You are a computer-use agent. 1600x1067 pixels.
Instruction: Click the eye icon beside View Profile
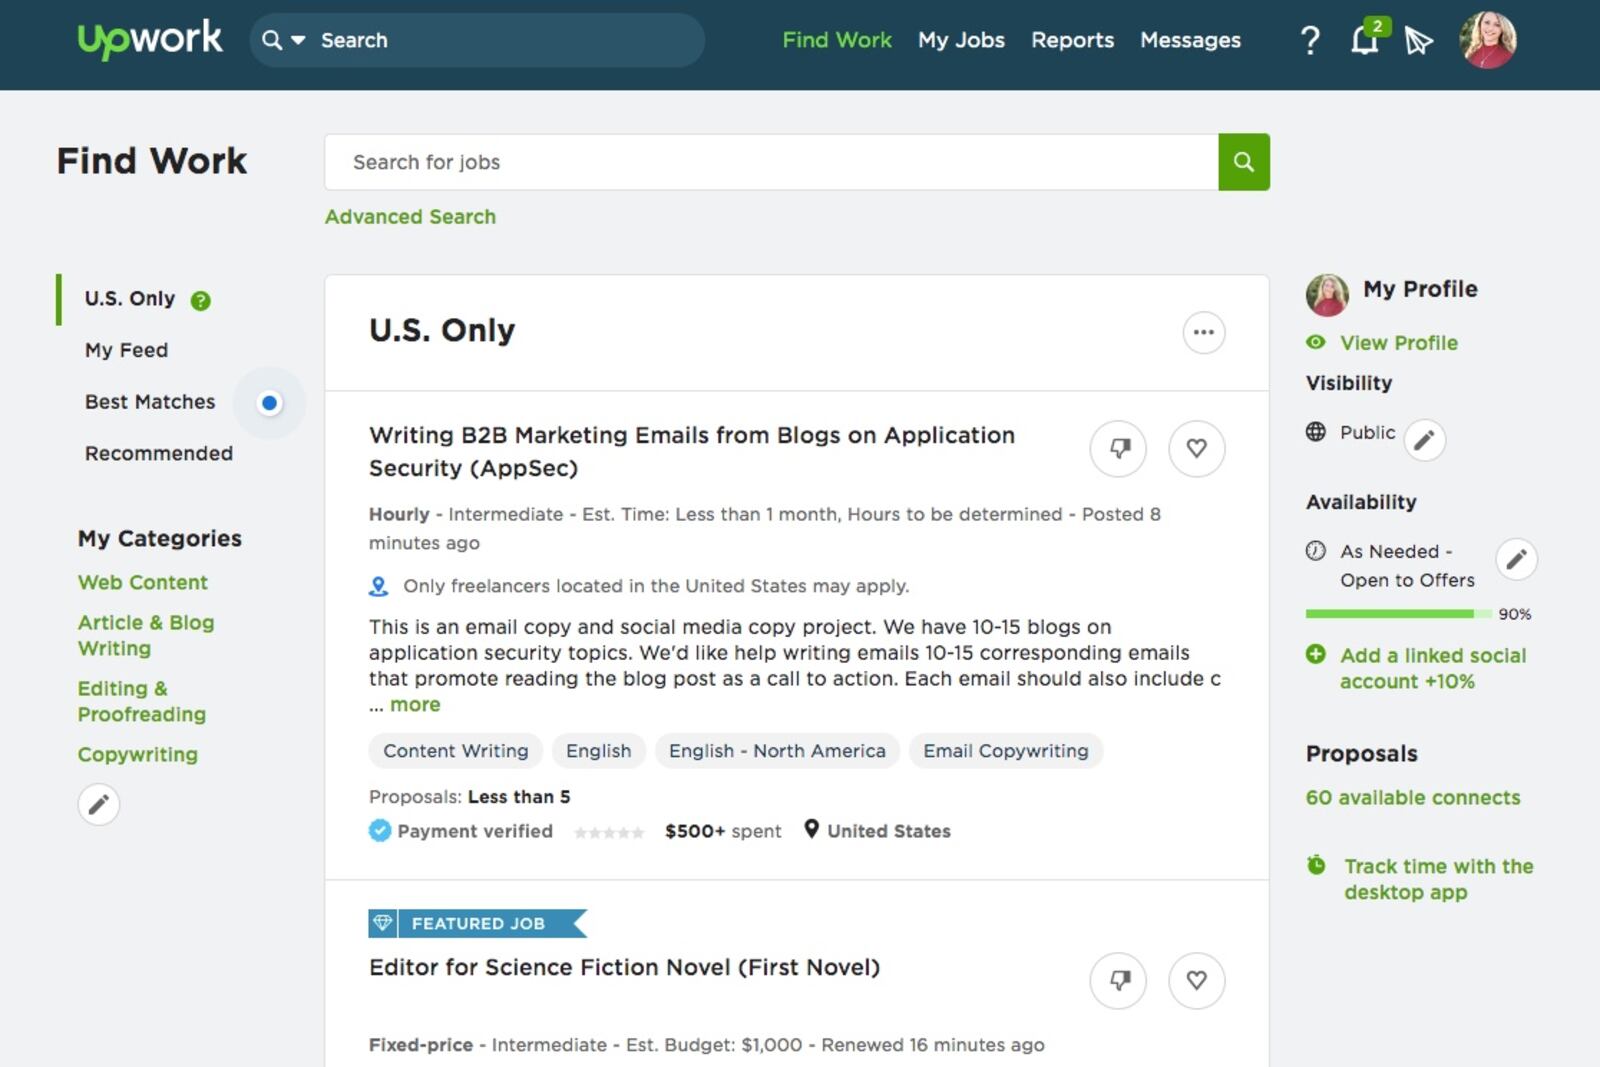tap(1316, 342)
